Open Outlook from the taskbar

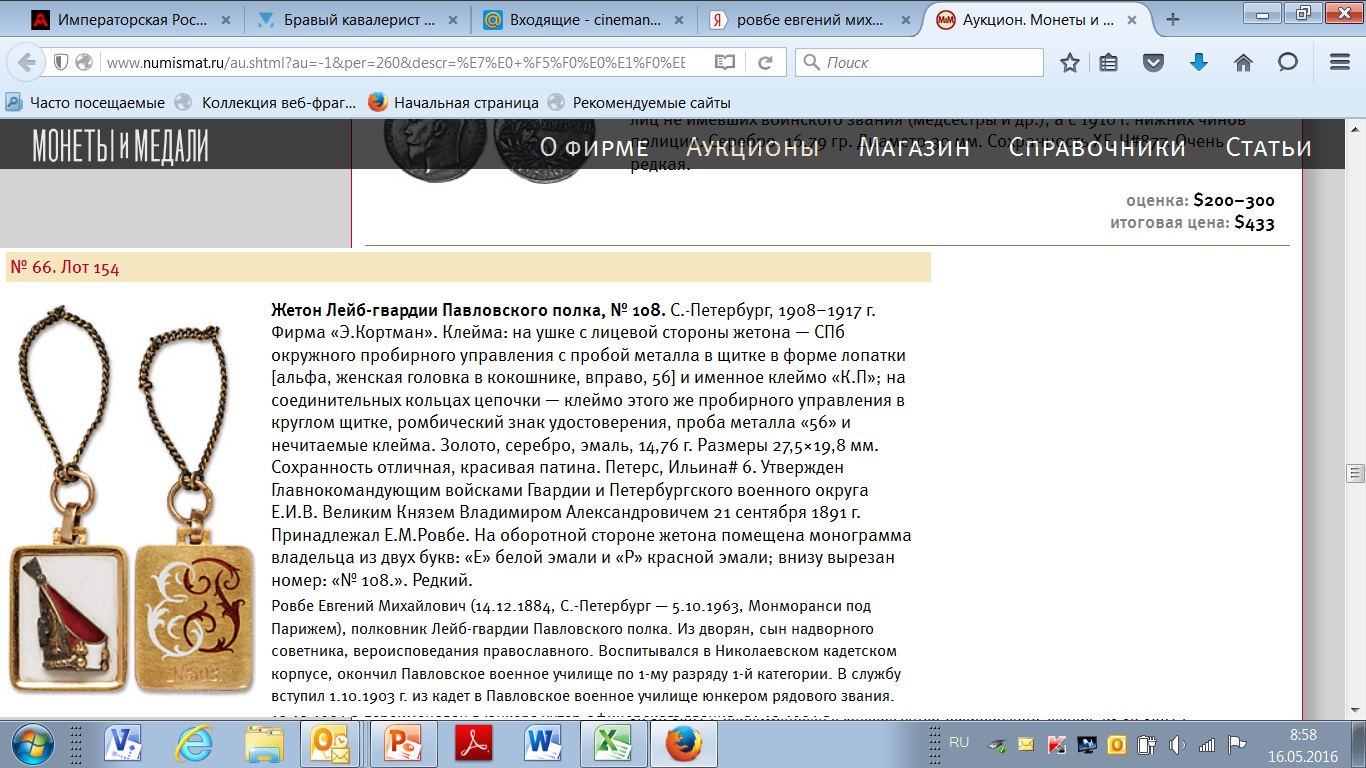[328, 744]
